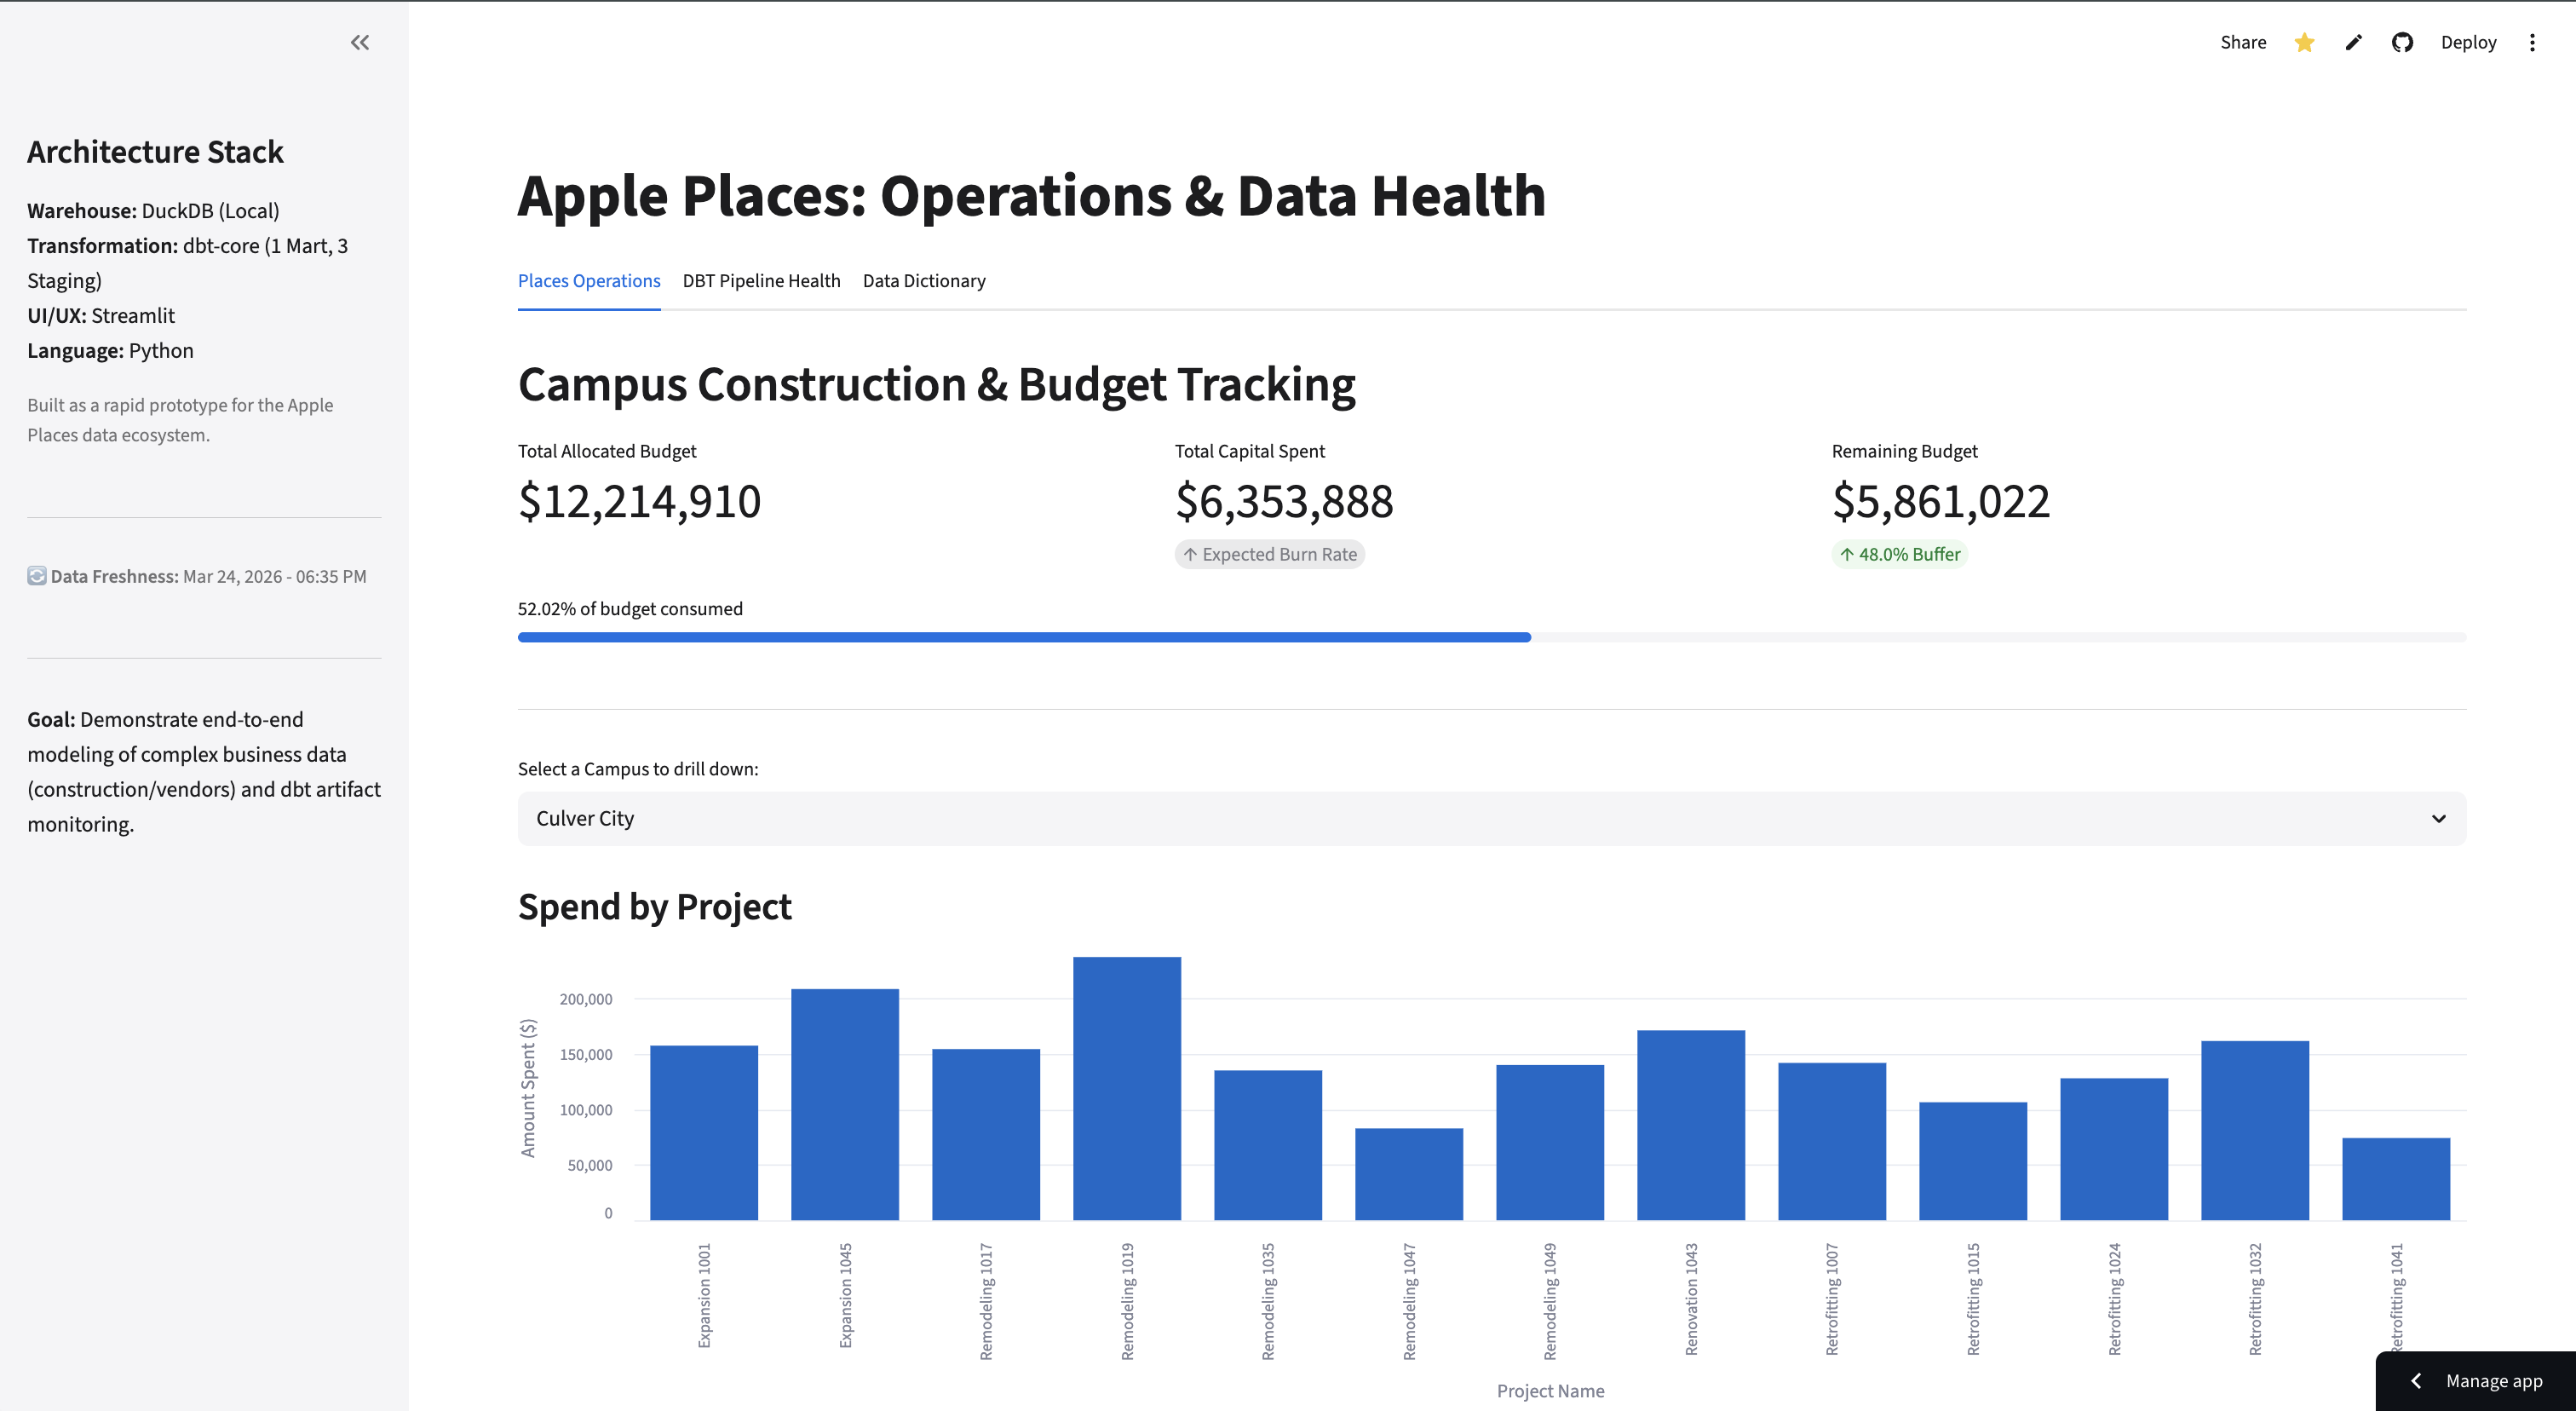The width and height of the screenshot is (2576, 1411).
Task: Click the Manage app left chevron
Action: 2416,1381
